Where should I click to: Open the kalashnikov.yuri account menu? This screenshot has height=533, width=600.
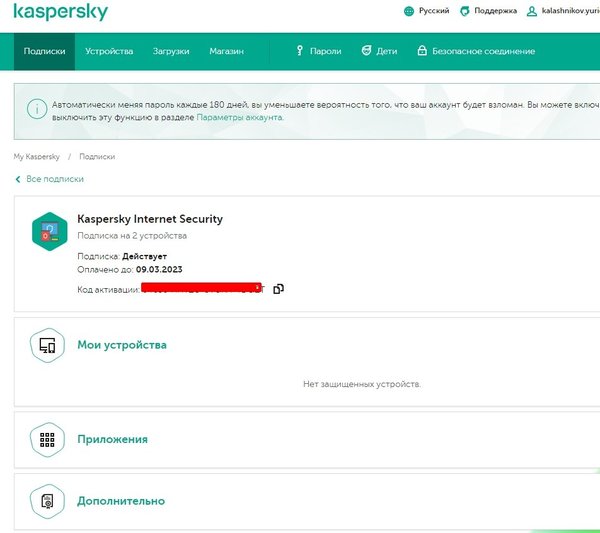(x=571, y=11)
